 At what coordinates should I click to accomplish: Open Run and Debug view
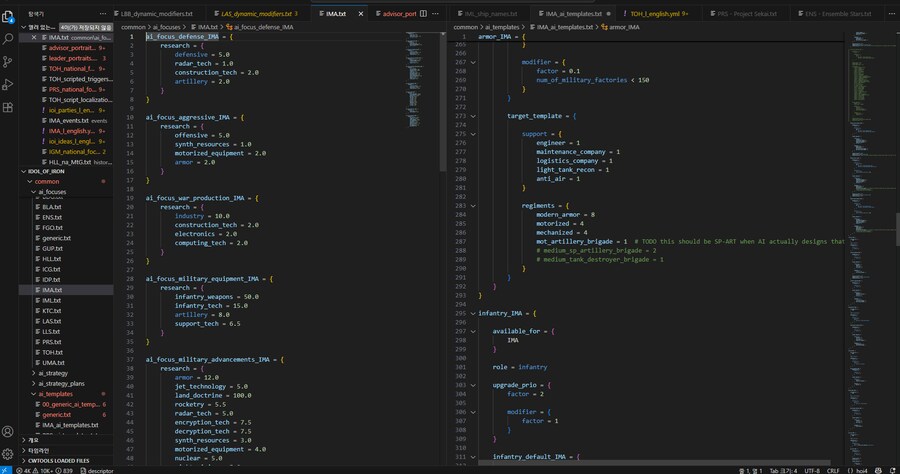click(x=8, y=84)
